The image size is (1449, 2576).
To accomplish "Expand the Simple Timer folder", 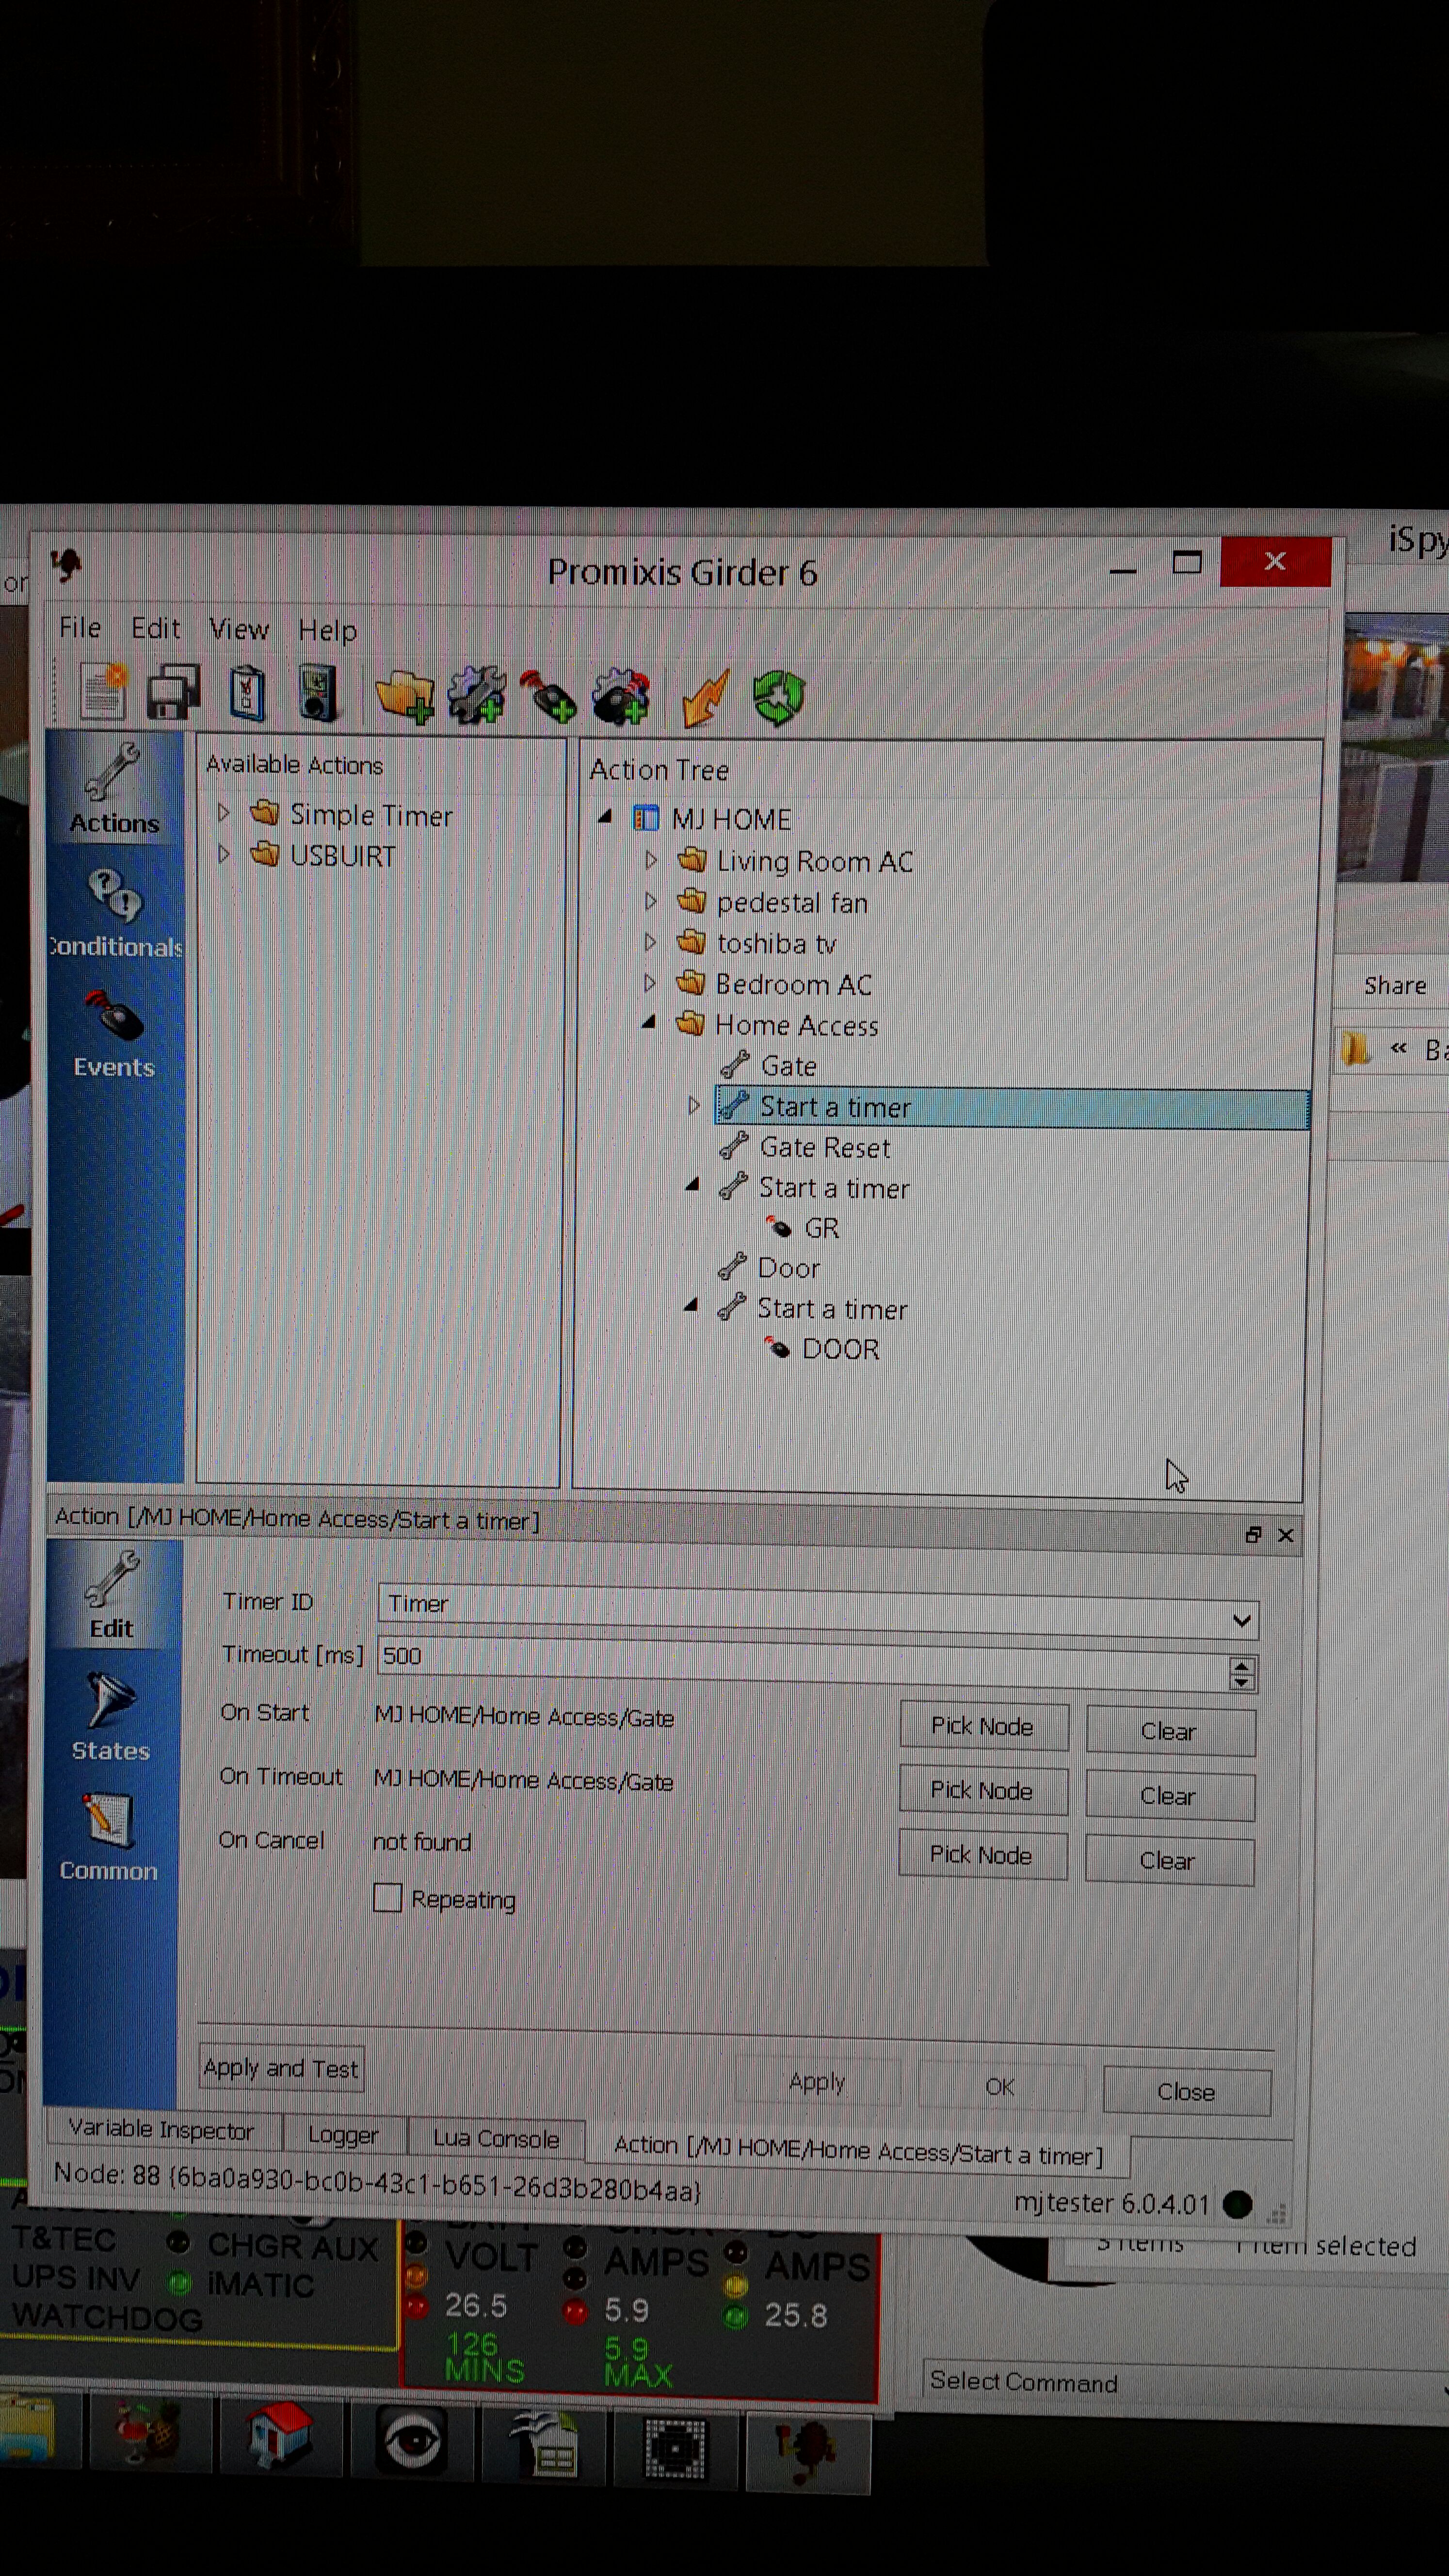I will point(224,813).
